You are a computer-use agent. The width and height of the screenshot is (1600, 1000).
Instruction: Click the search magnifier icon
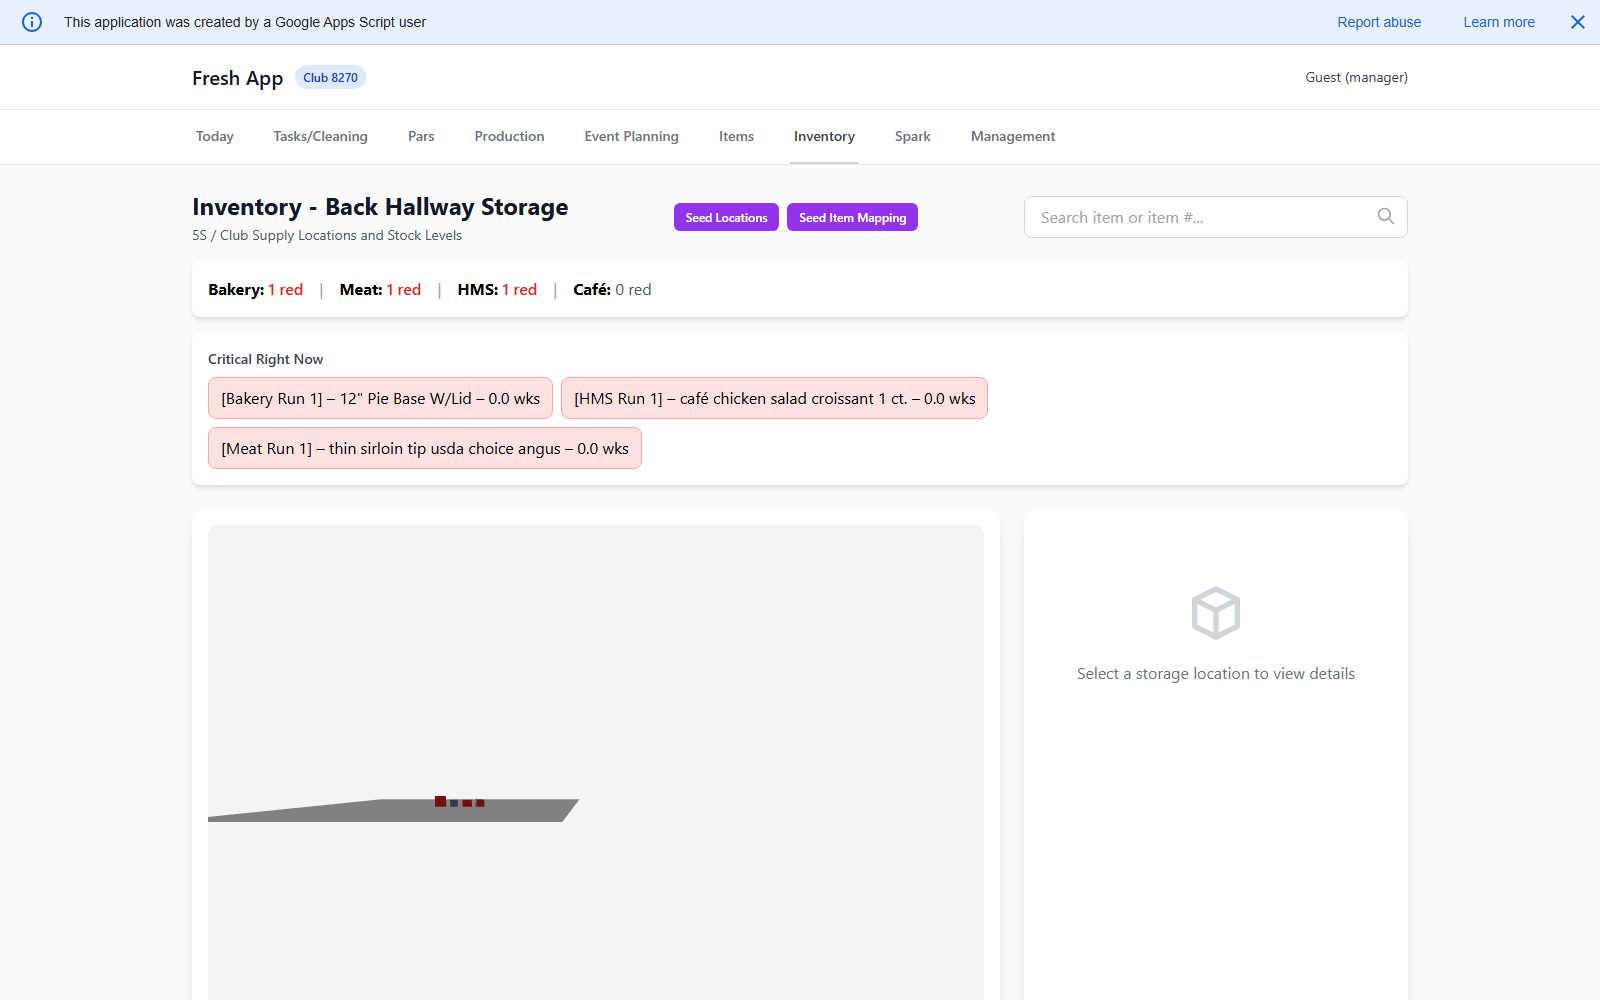(x=1386, y=216)
